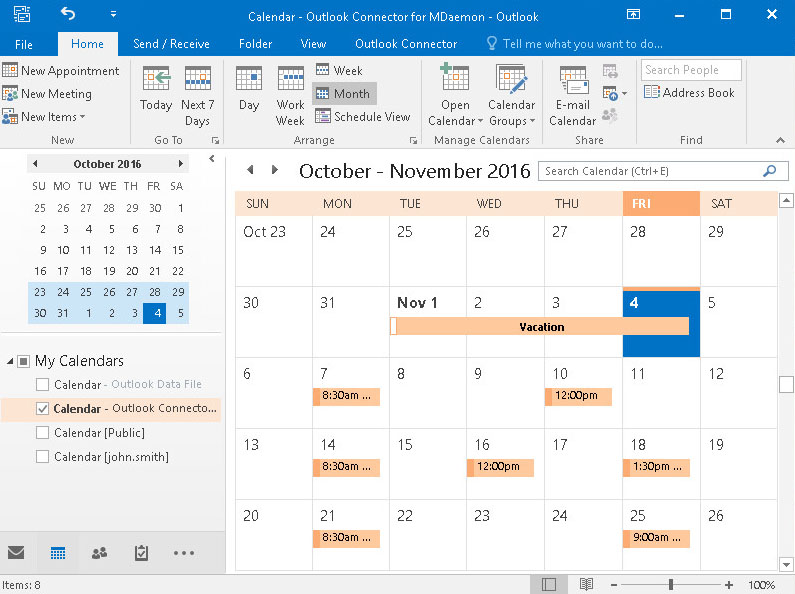This screenshot has width=795, height=594.
Task: Open the 8:30am event on November 7
Action: tap(346, 396)
